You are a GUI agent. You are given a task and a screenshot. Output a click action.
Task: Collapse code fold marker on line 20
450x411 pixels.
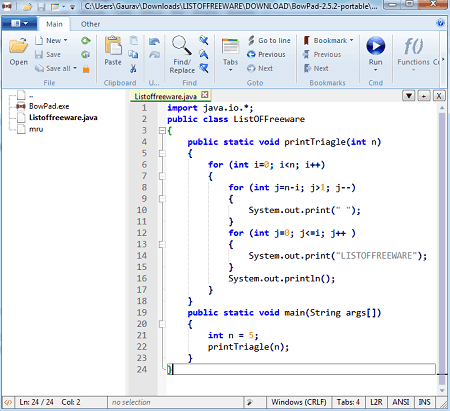pyautogui.click(x=162, y=324)
